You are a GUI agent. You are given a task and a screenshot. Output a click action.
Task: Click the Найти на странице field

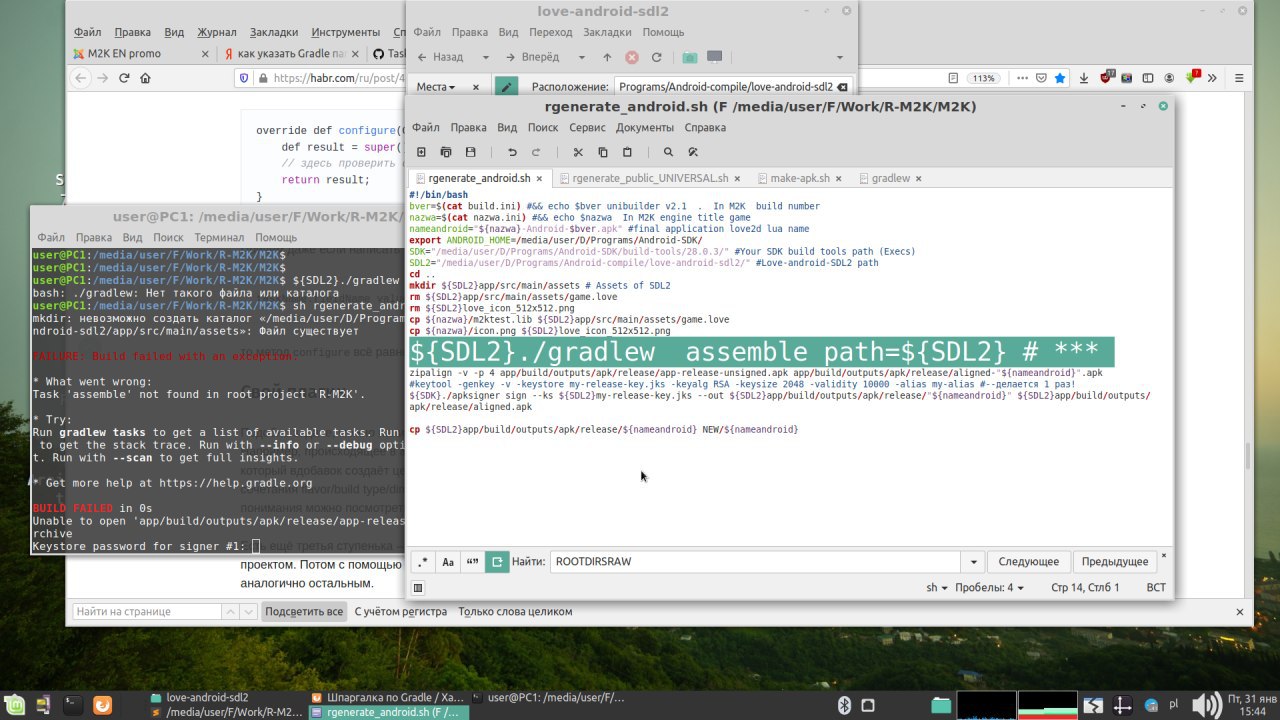click(147, 611)
